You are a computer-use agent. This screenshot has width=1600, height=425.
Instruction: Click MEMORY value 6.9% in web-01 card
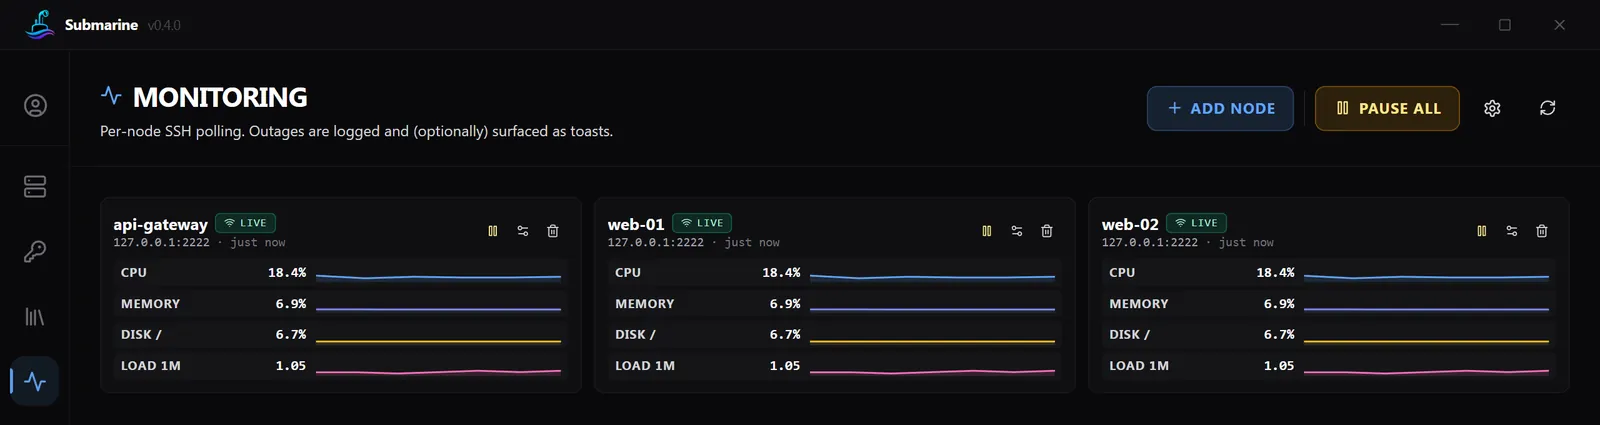785,303
